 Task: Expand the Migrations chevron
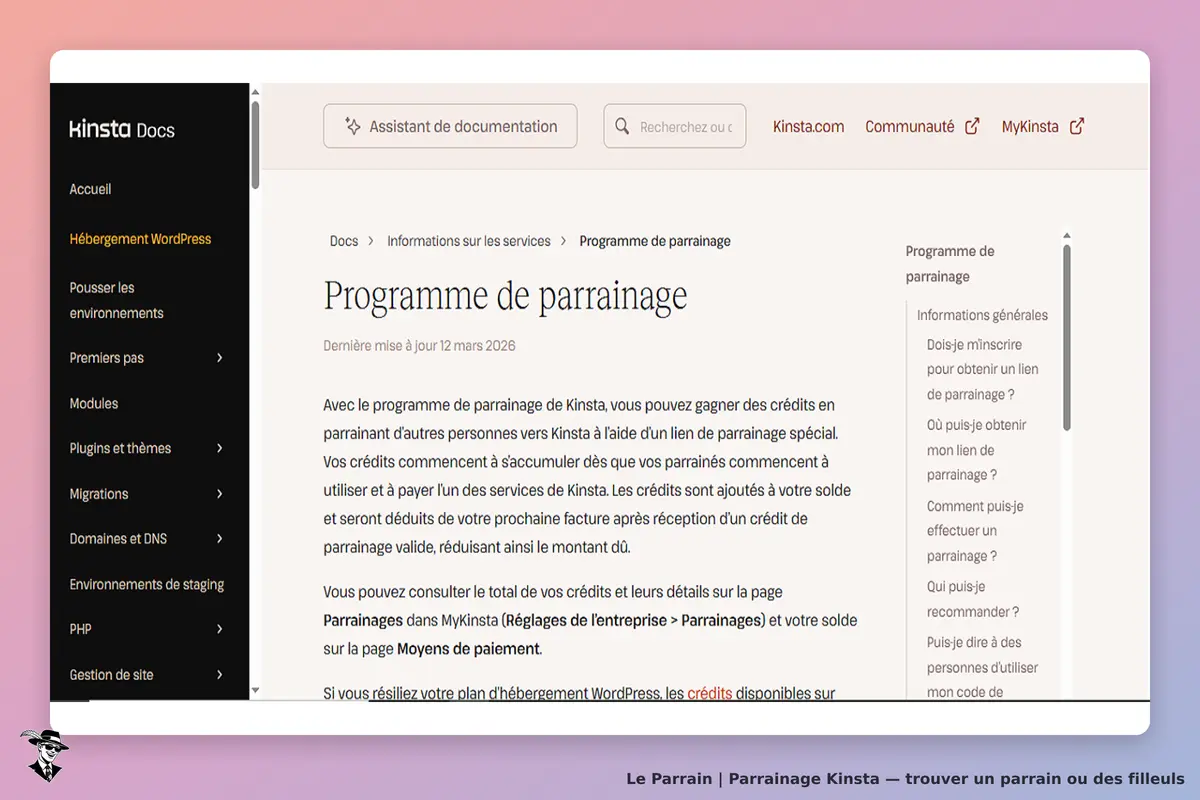(x=220, y=494)
